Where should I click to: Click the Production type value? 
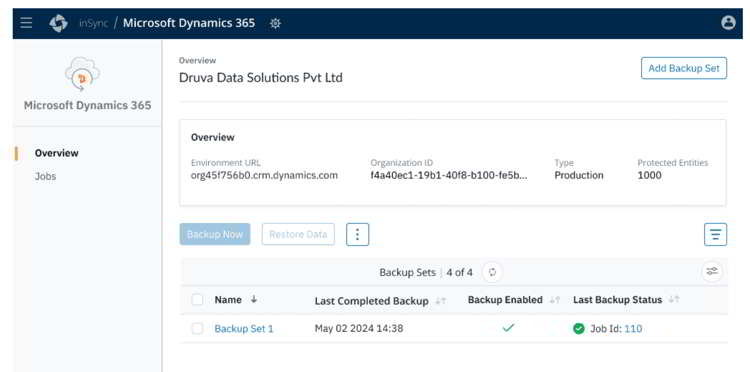click(x=579, y=175)
